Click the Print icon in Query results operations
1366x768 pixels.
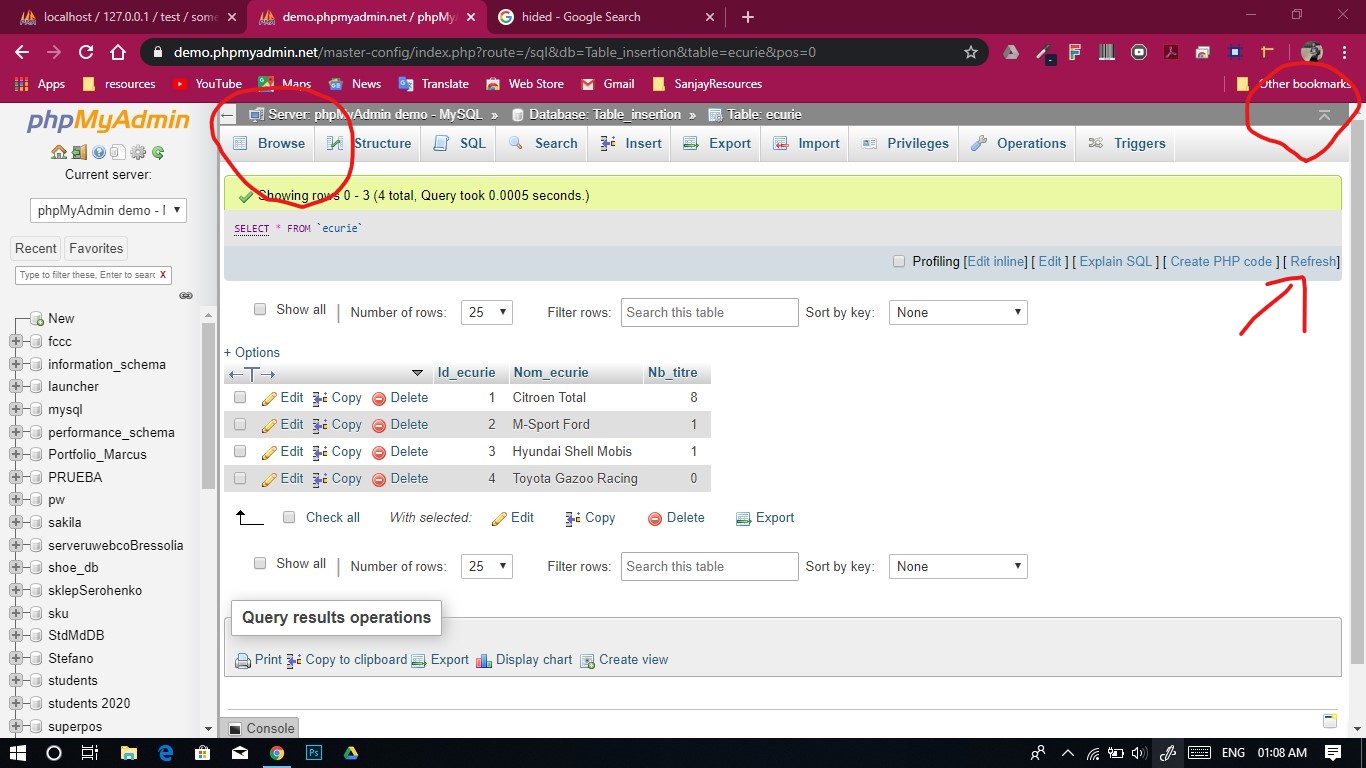[243, 660]
